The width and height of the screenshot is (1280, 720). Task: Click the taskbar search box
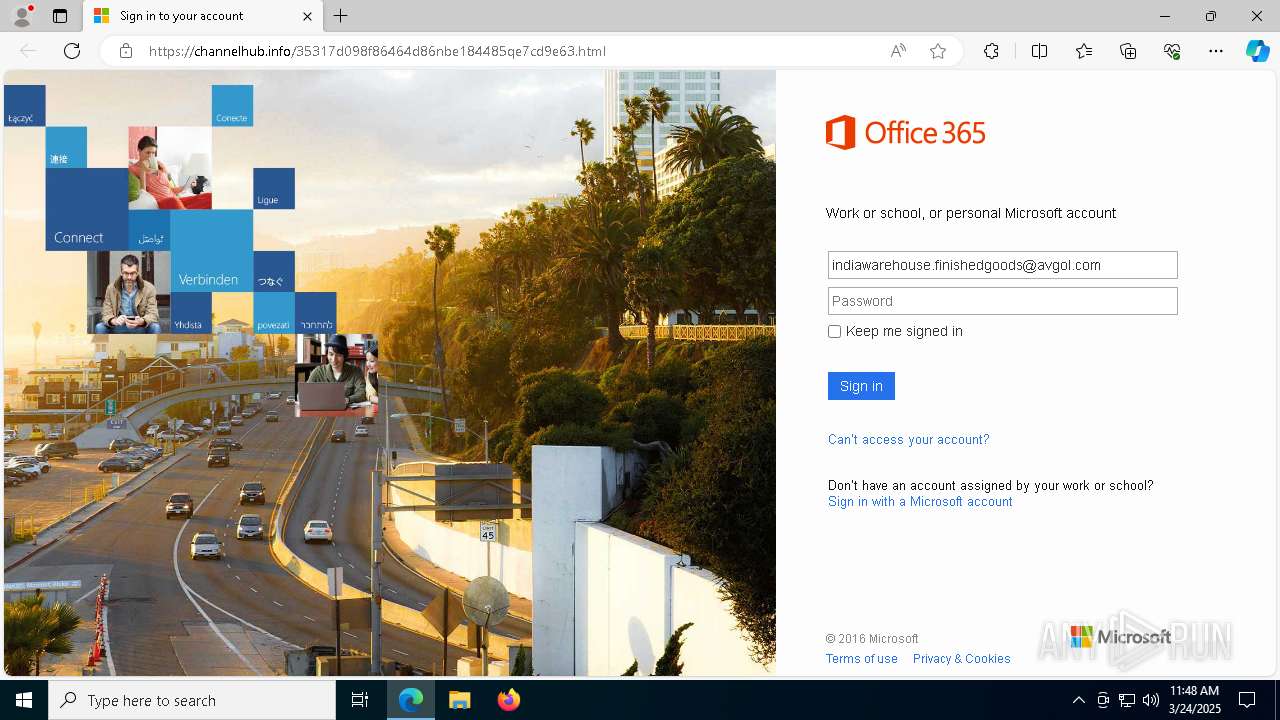click(192, 700)
